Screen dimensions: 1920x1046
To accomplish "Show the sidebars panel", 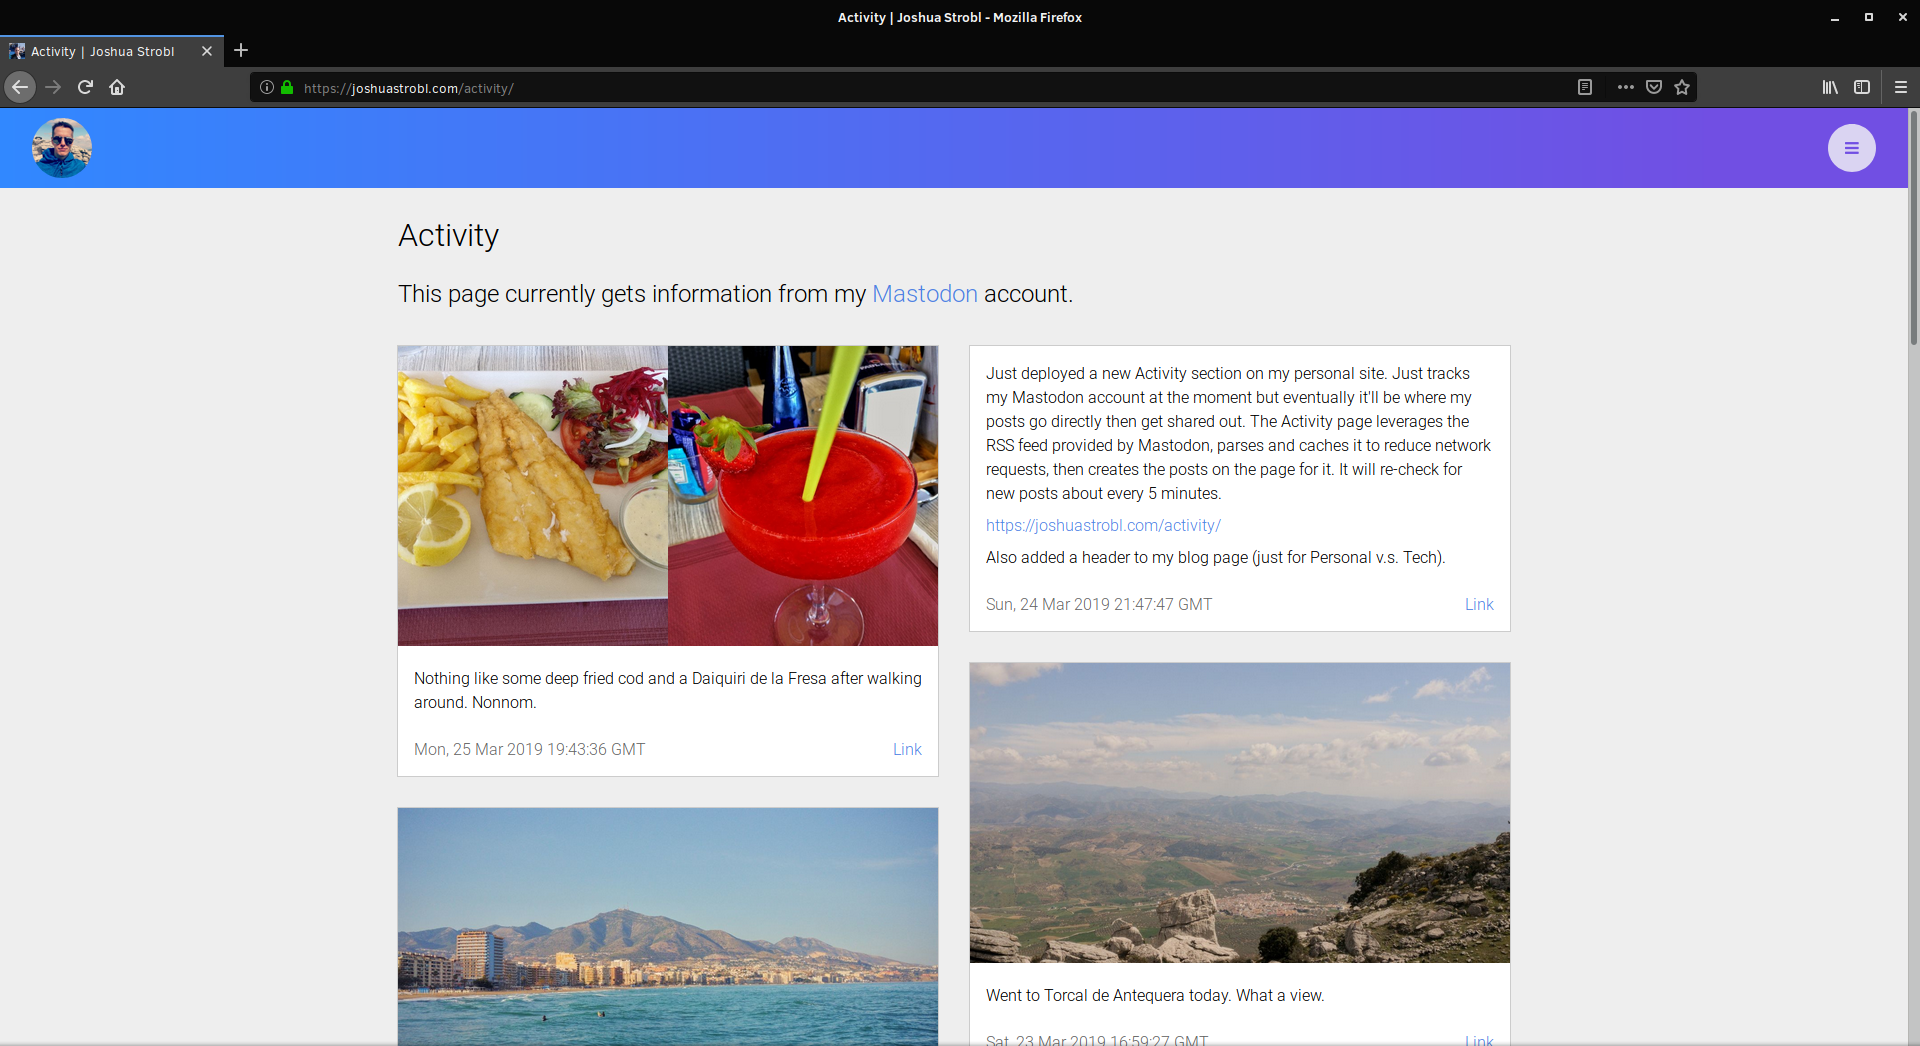I will tap(1862, 87).
